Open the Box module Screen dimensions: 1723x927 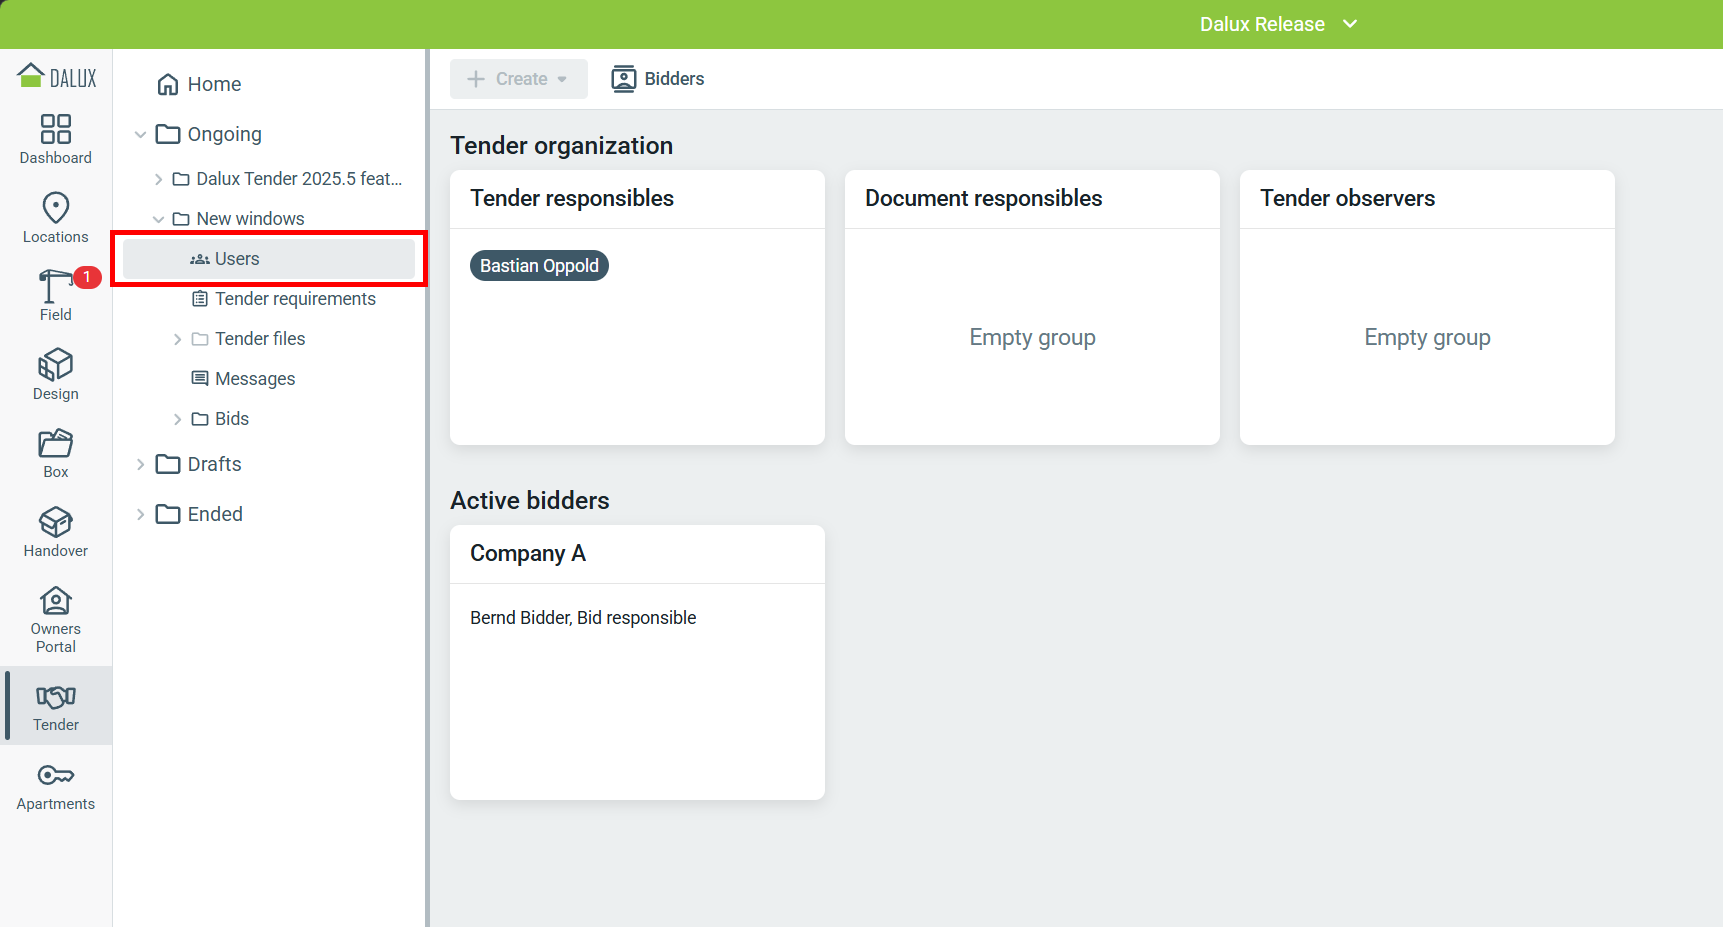[x=56, y=454]
